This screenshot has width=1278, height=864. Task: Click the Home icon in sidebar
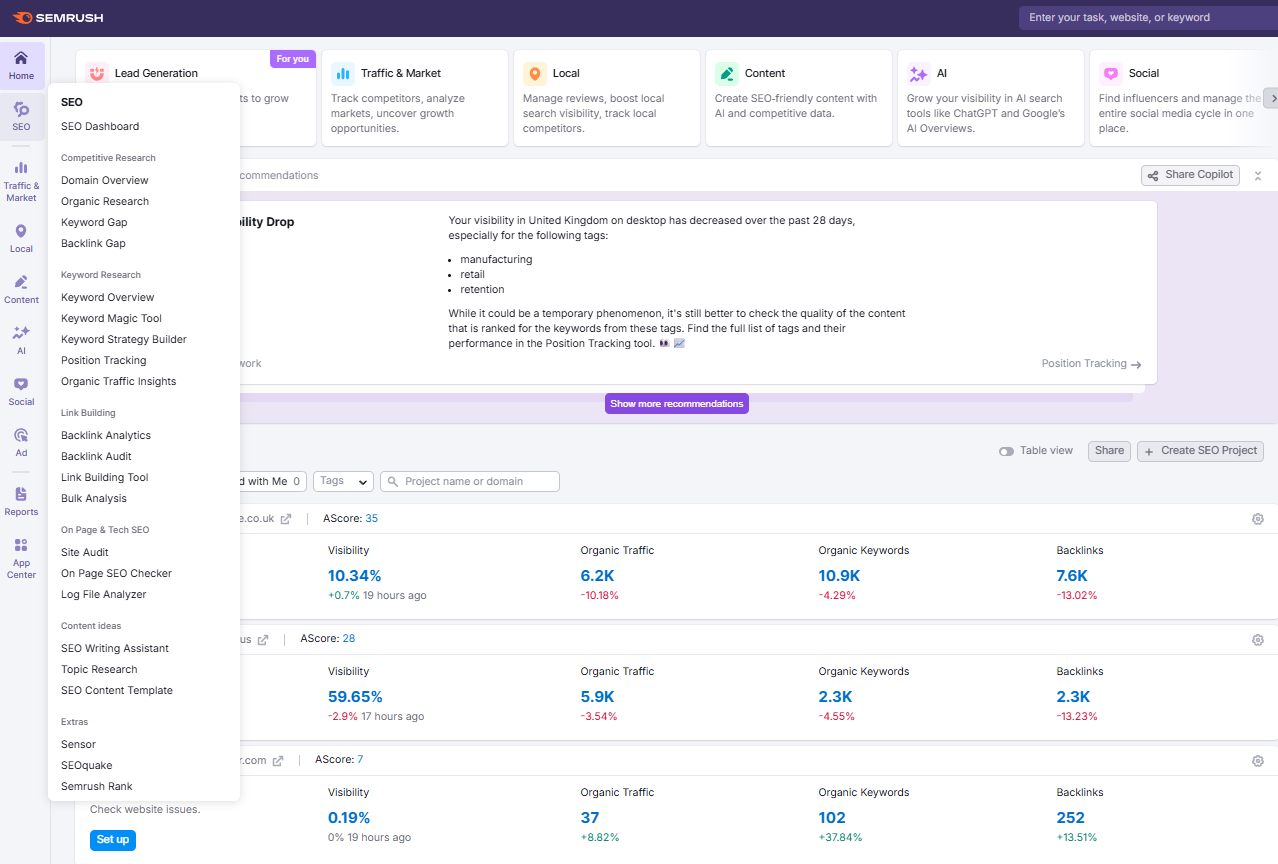[21, 58]
